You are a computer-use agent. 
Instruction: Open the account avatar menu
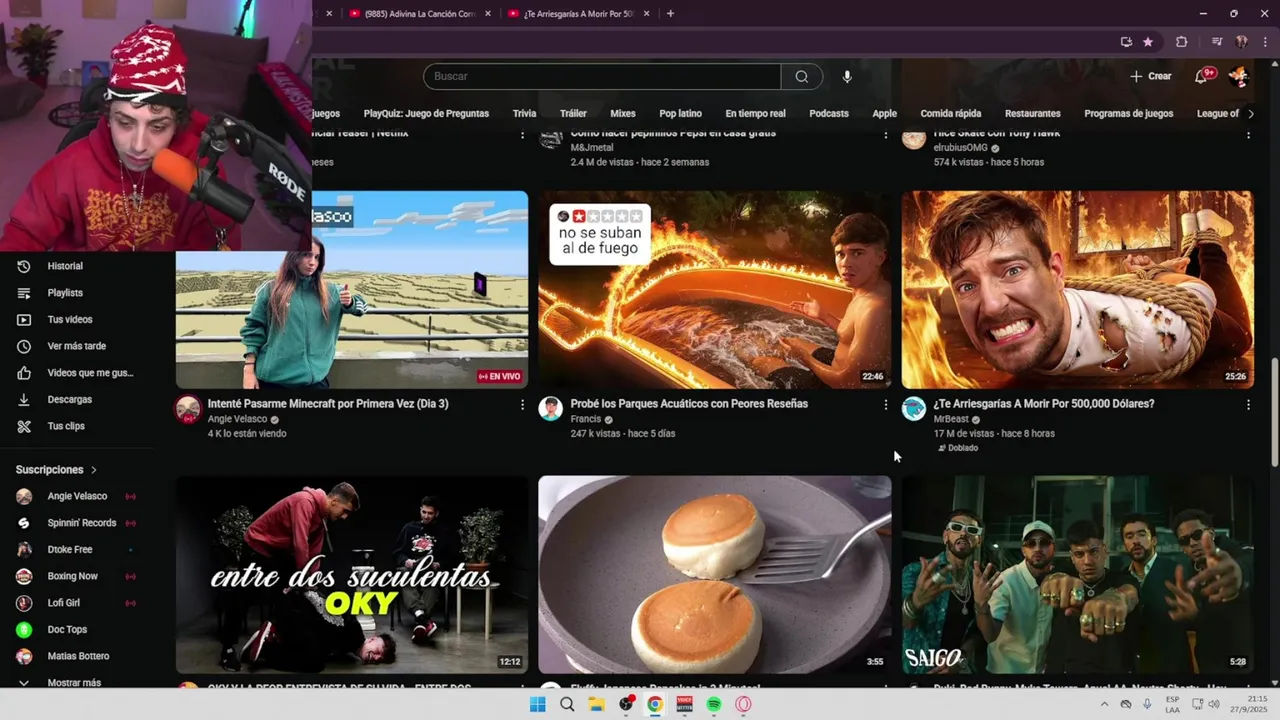tap(1238, 76)
